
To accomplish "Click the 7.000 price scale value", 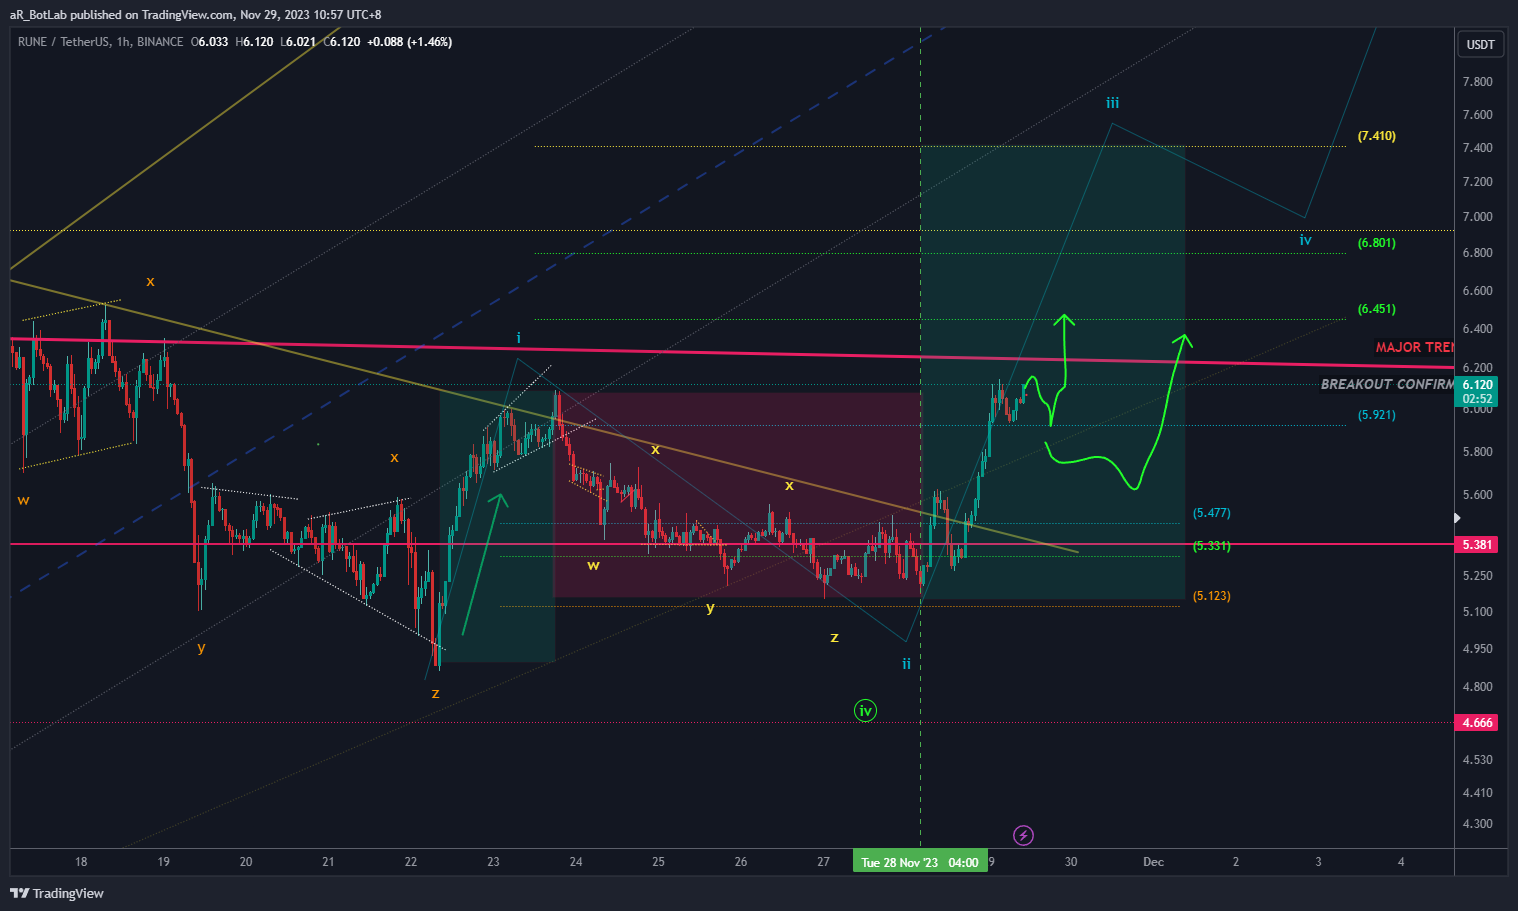I will [x=1477, y=217].
